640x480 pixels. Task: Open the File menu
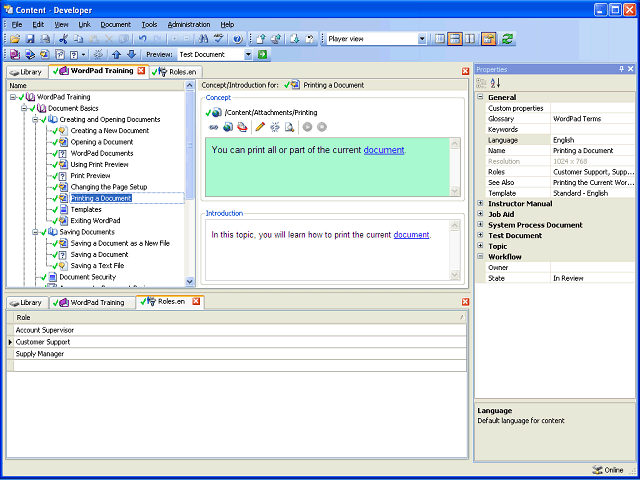17,24
